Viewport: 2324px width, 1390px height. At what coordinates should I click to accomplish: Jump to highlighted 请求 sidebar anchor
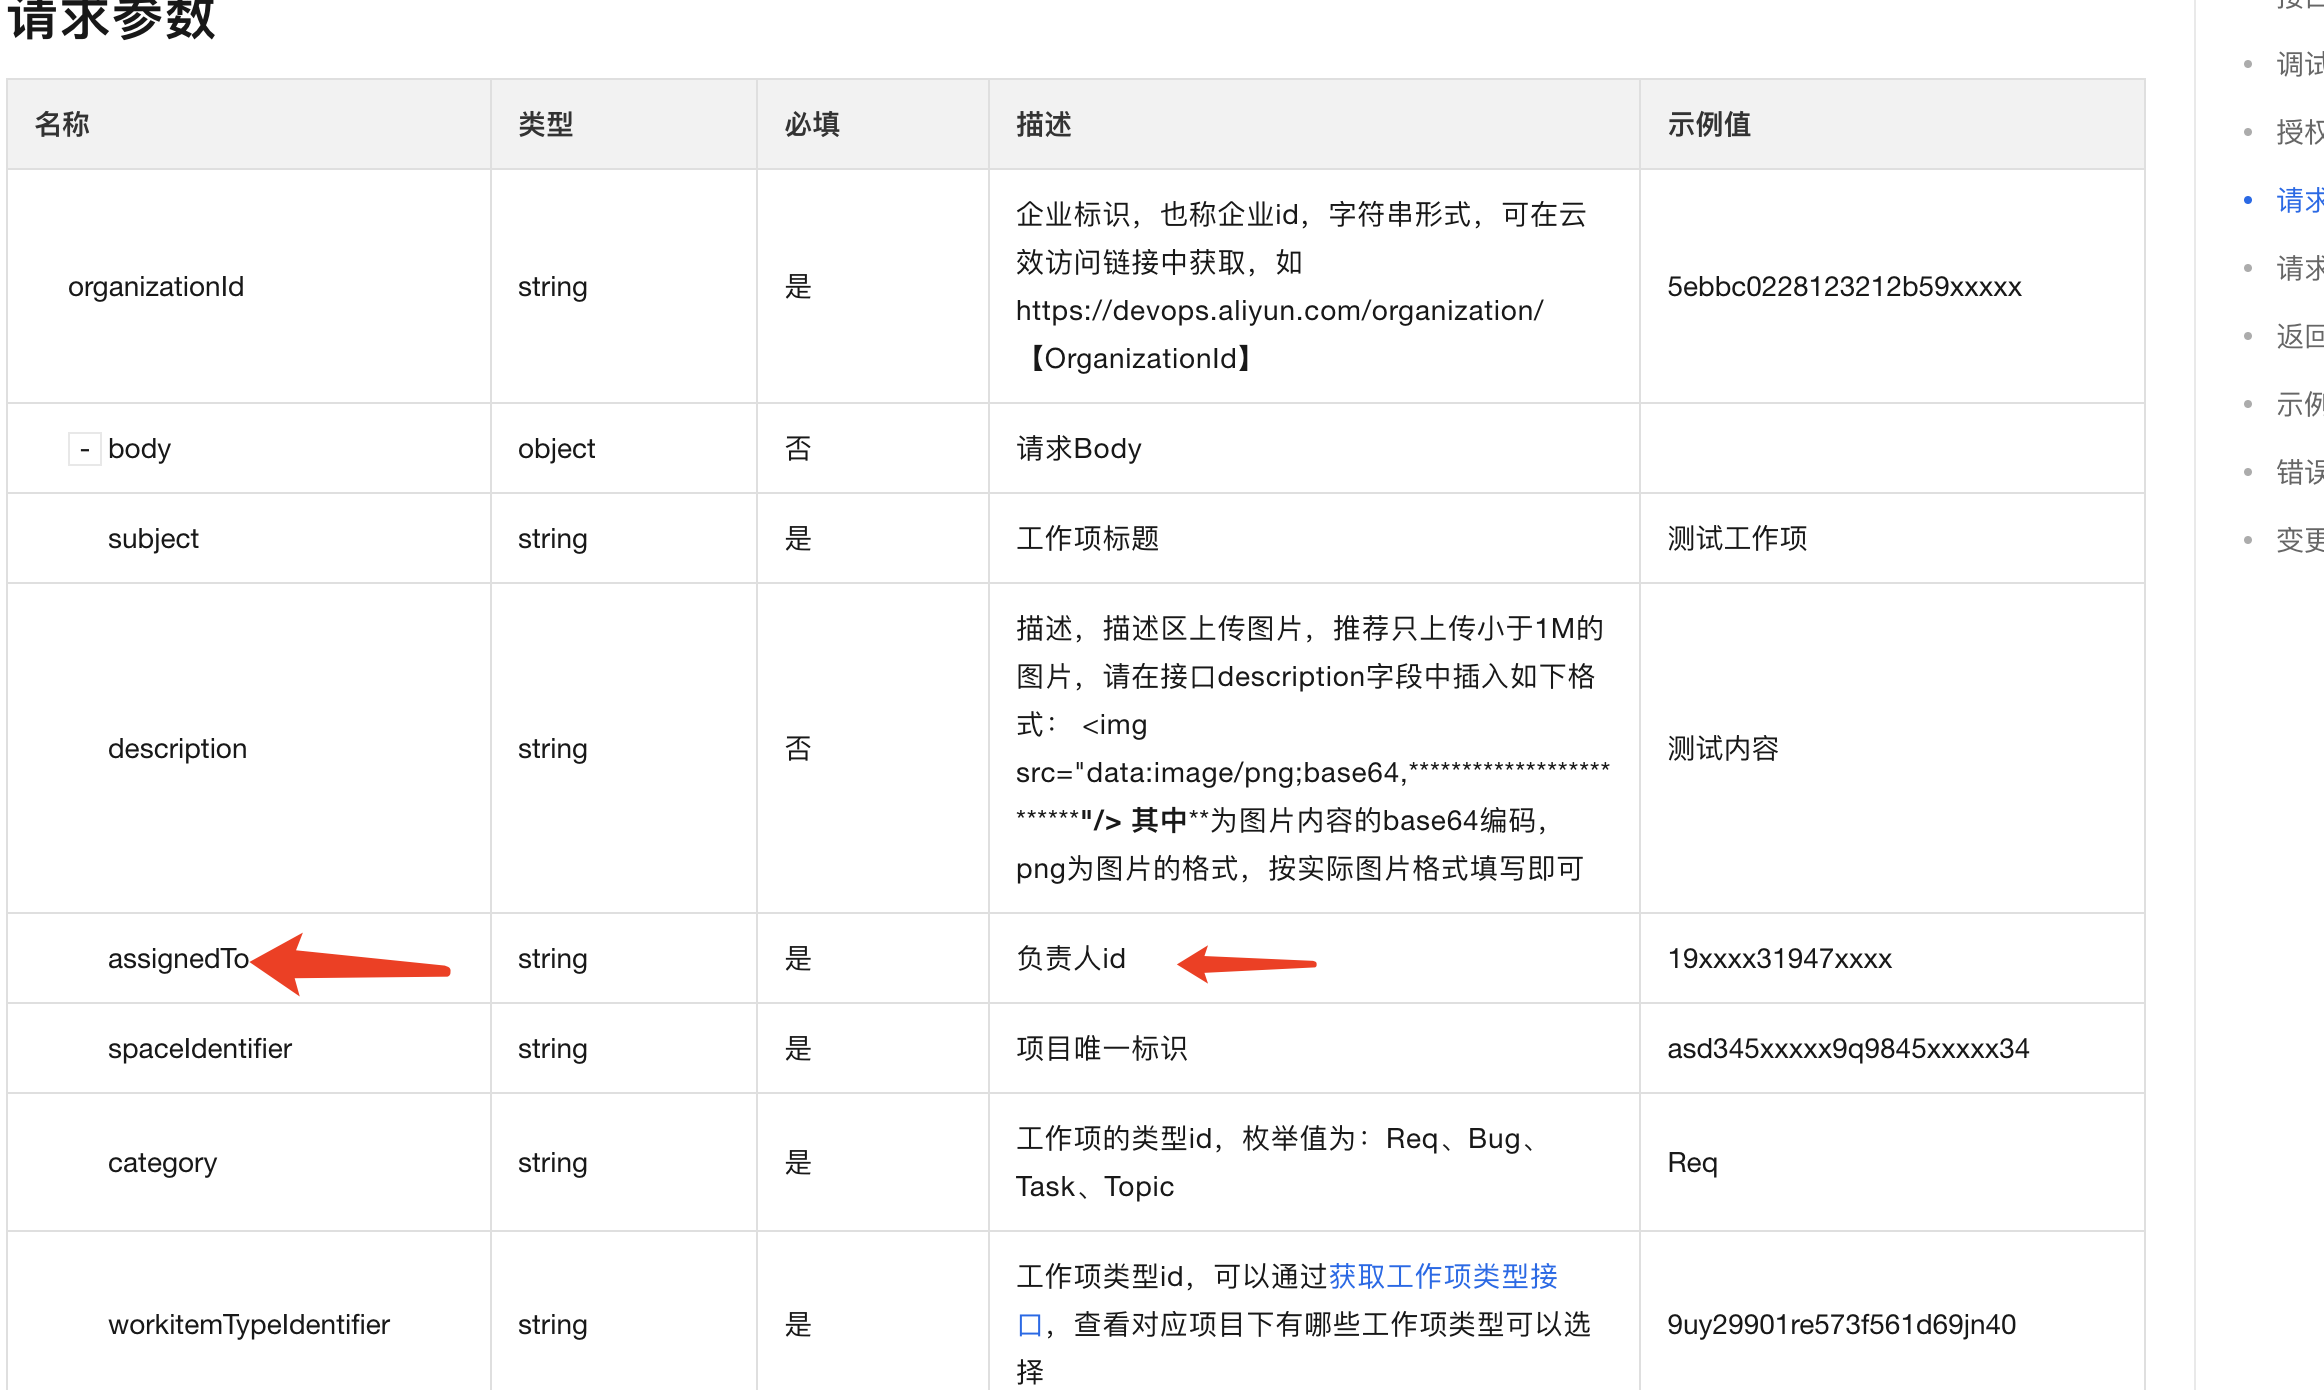tap(2298, 200)
